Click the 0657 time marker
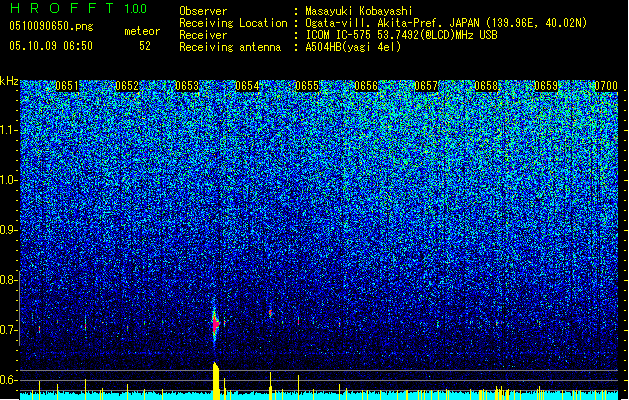Screen dimensions: 629x400 (x=426, y=86)
